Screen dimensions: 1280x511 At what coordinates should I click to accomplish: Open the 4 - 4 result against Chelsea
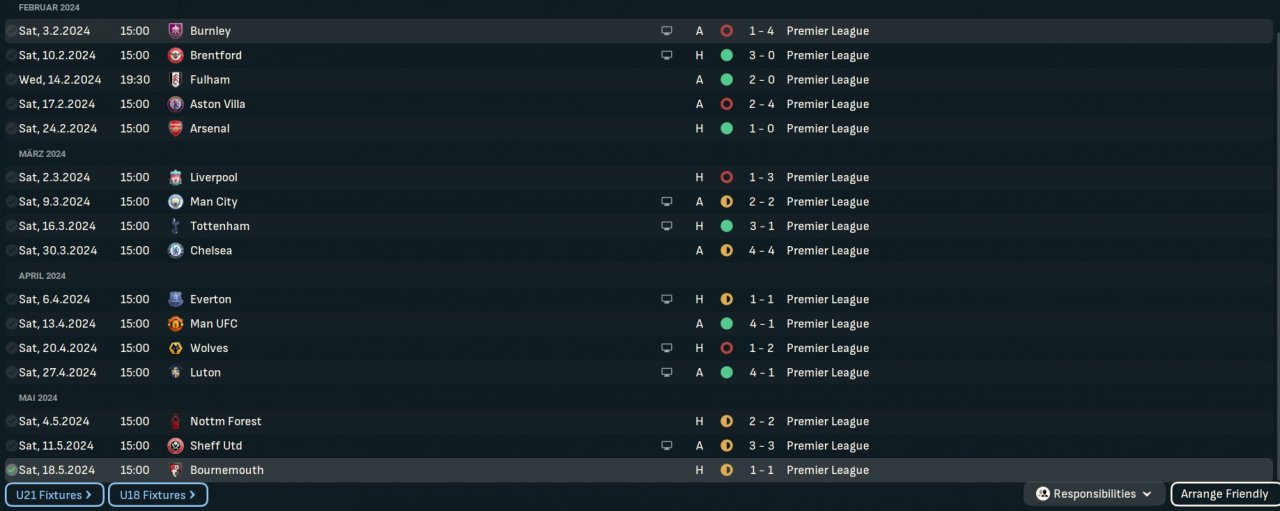pyautogui.click(x=761, y=251)
